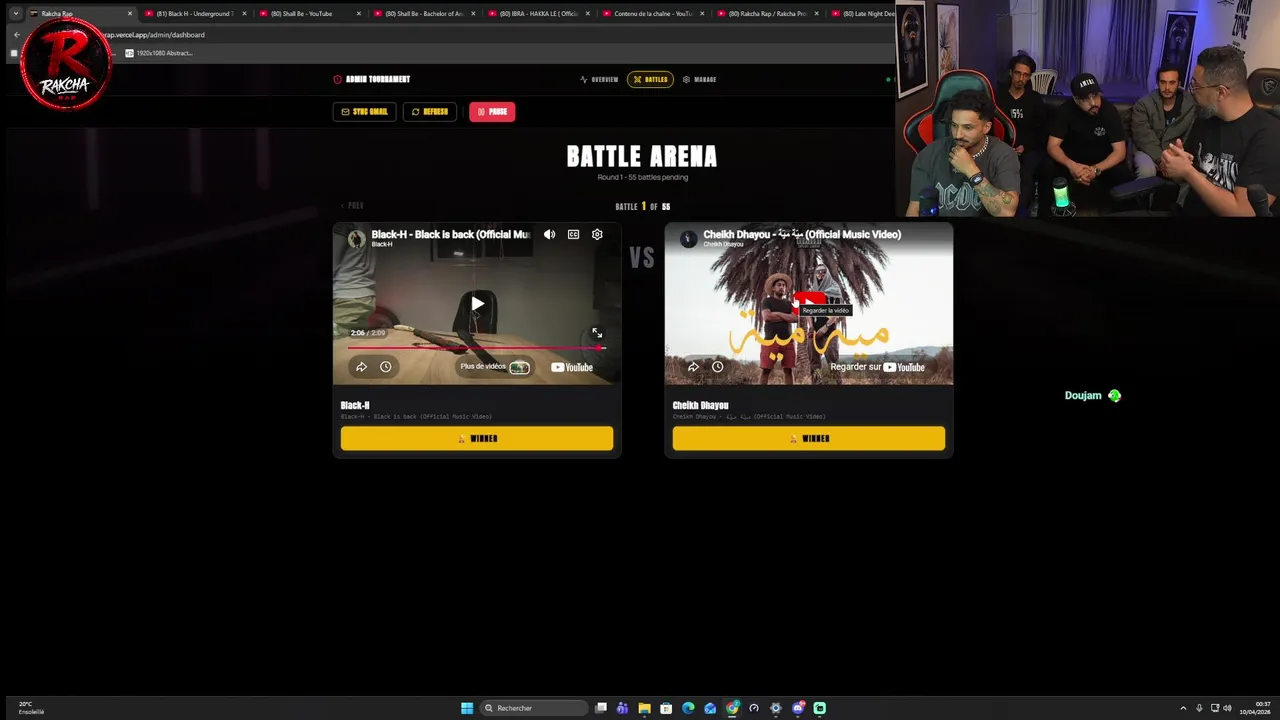Screen dimensions: 1280x720
Task: Open the 1920x1080 Abstract bookmark
Action: tap(159, 53)
